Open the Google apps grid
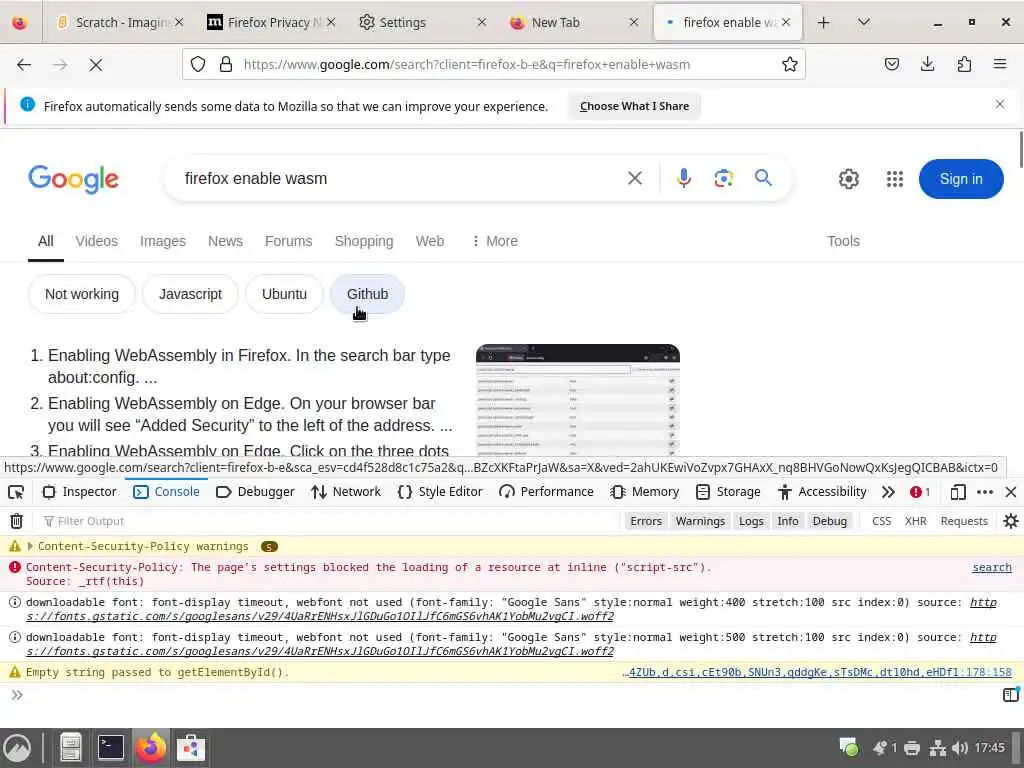Viewport: 1024px width, 768px height. [895, 179]
